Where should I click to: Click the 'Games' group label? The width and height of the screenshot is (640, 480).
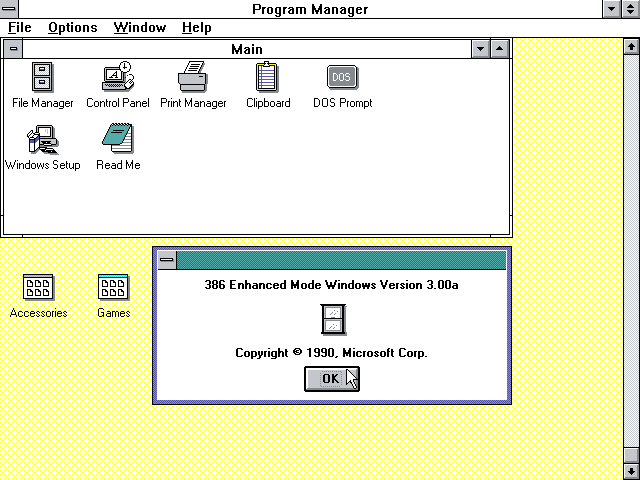point(113,313)
